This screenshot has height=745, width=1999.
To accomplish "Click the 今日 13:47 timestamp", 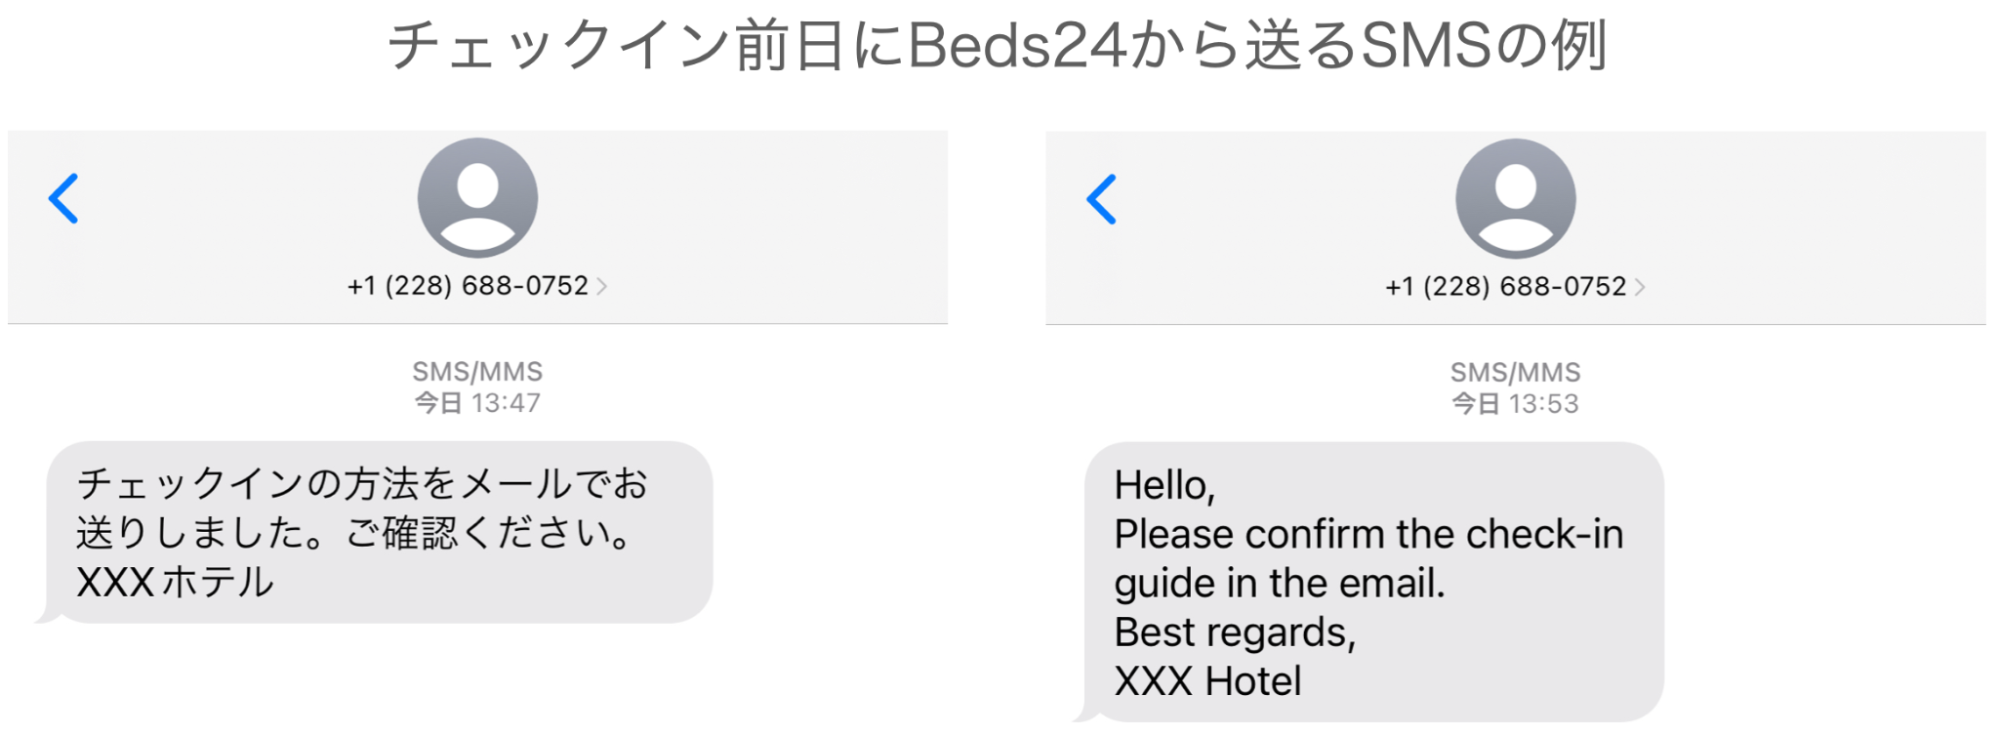I will point(477,403).
